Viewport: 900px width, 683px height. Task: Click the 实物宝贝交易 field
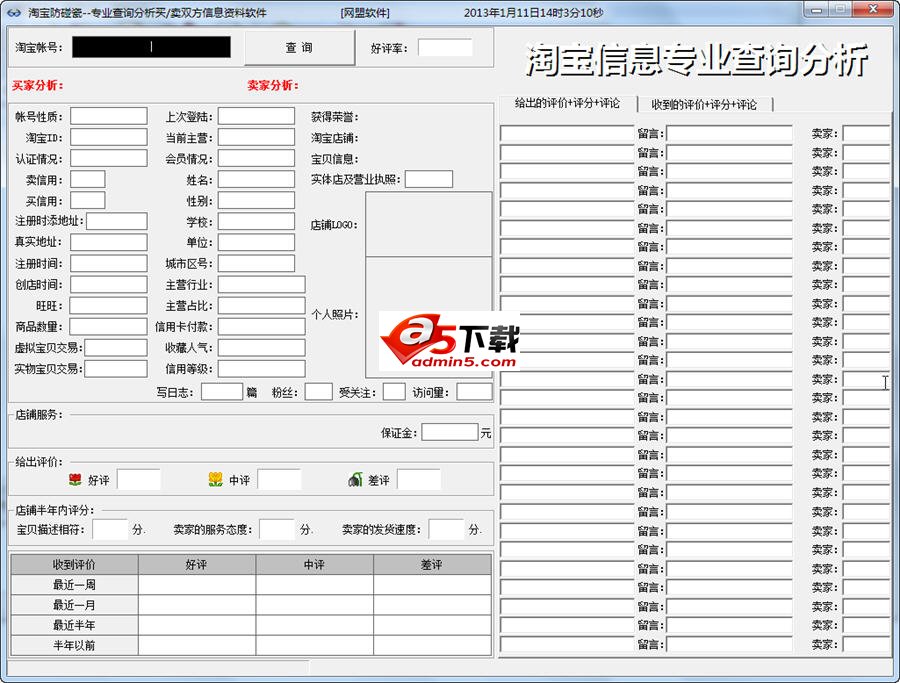(x=116, y=368)
